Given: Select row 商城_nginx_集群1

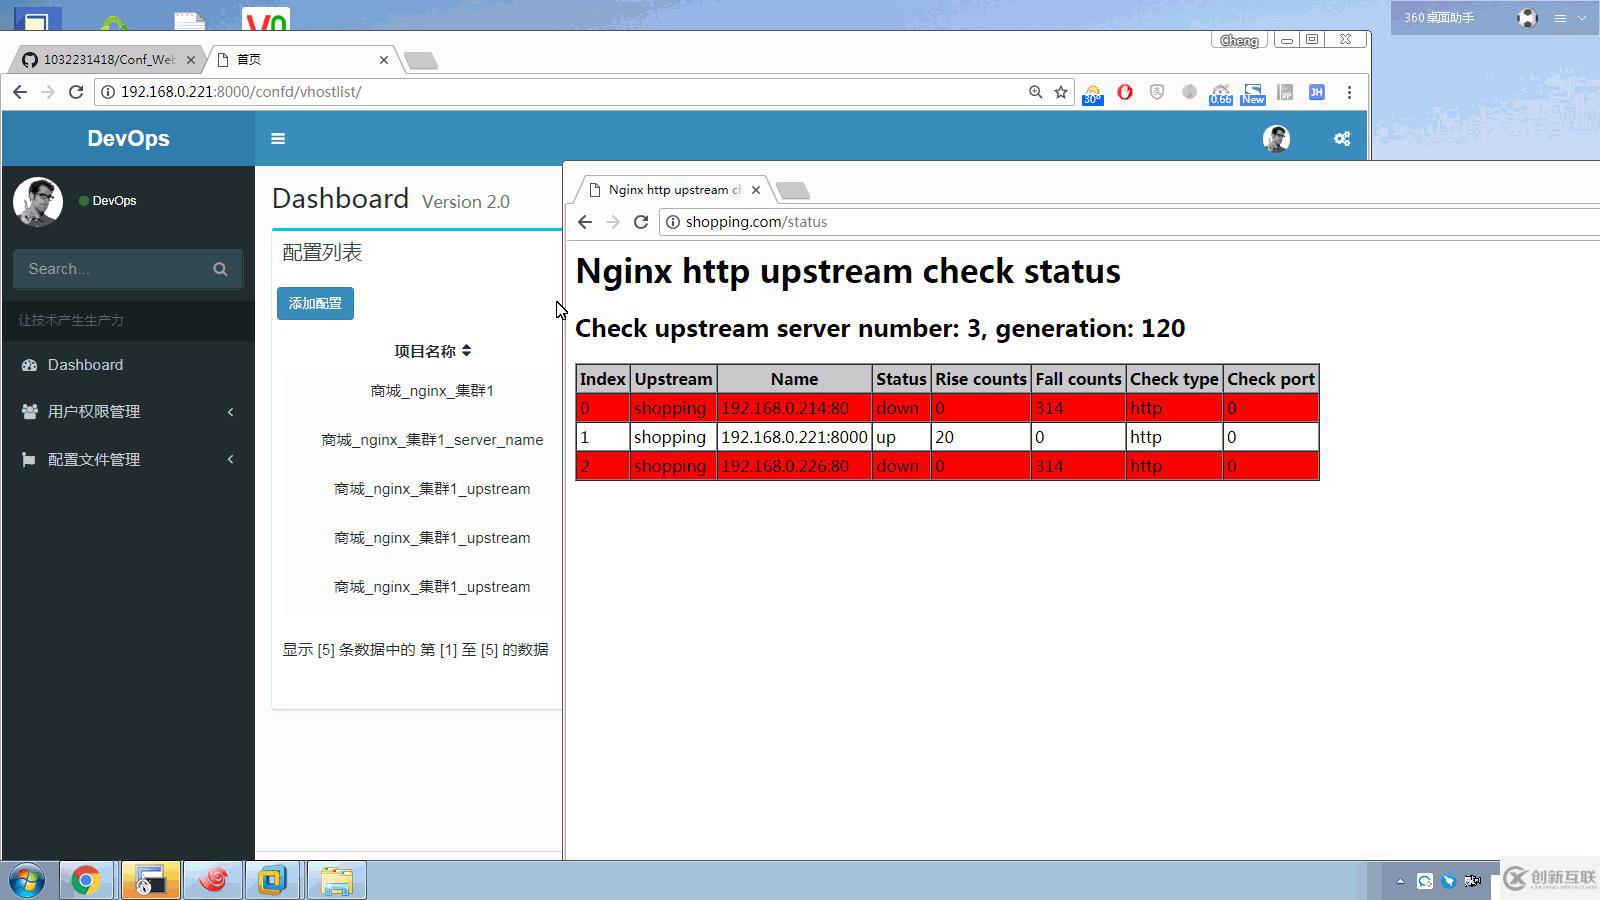Looking at the screenshot, I should click(x=432, y=391).
